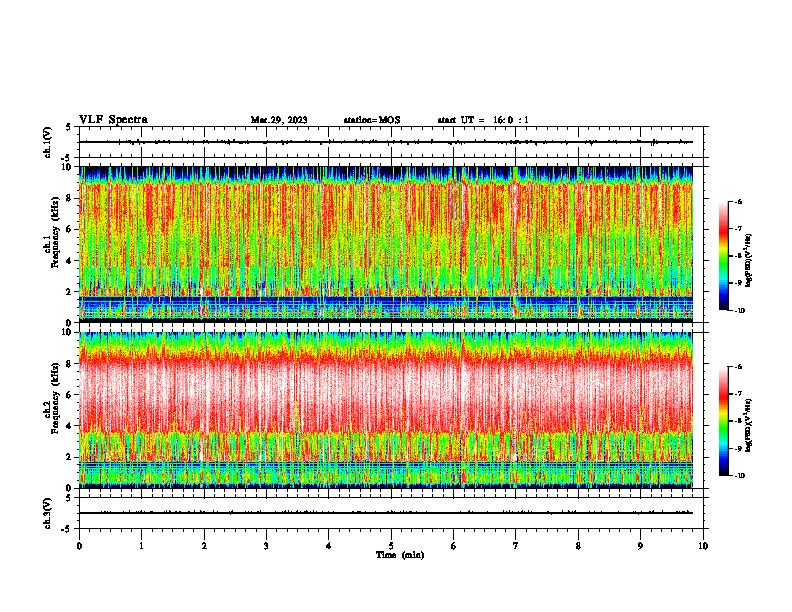
Task: Click the "-10" label on ch.2 color bar
Action: point(739,476)
